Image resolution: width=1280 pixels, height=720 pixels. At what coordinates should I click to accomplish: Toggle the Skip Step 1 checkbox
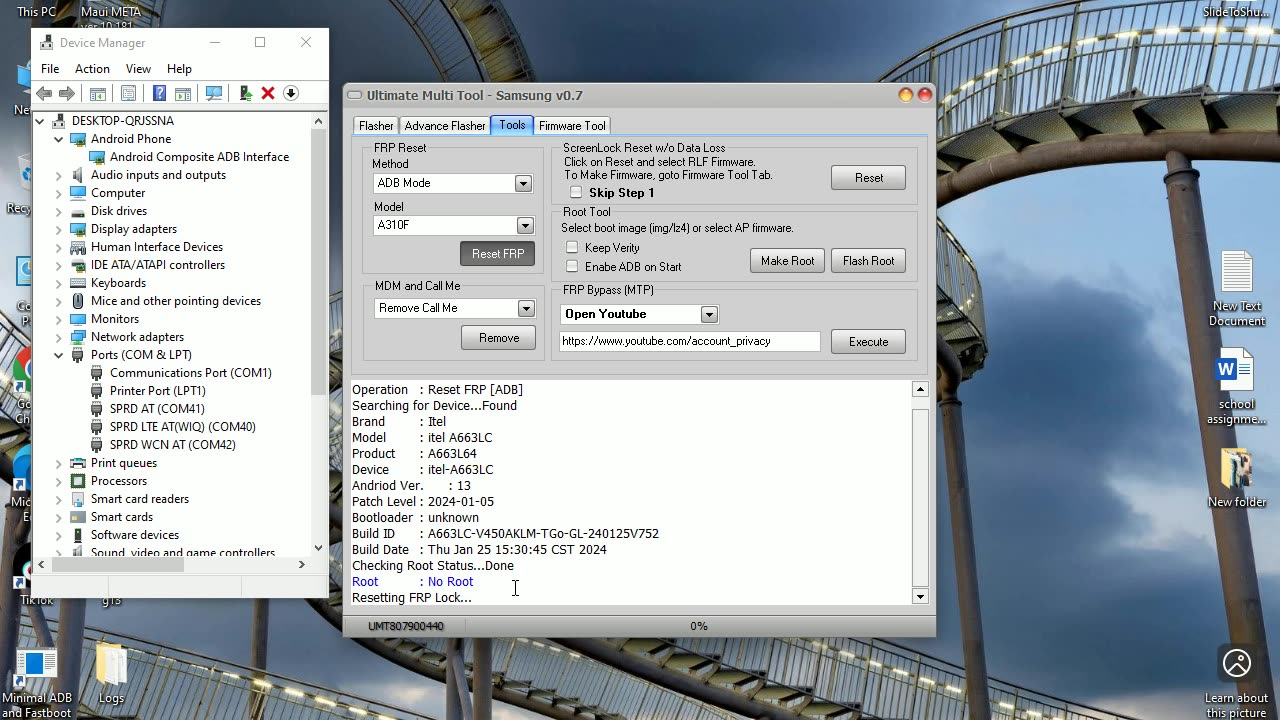(576, 193)
